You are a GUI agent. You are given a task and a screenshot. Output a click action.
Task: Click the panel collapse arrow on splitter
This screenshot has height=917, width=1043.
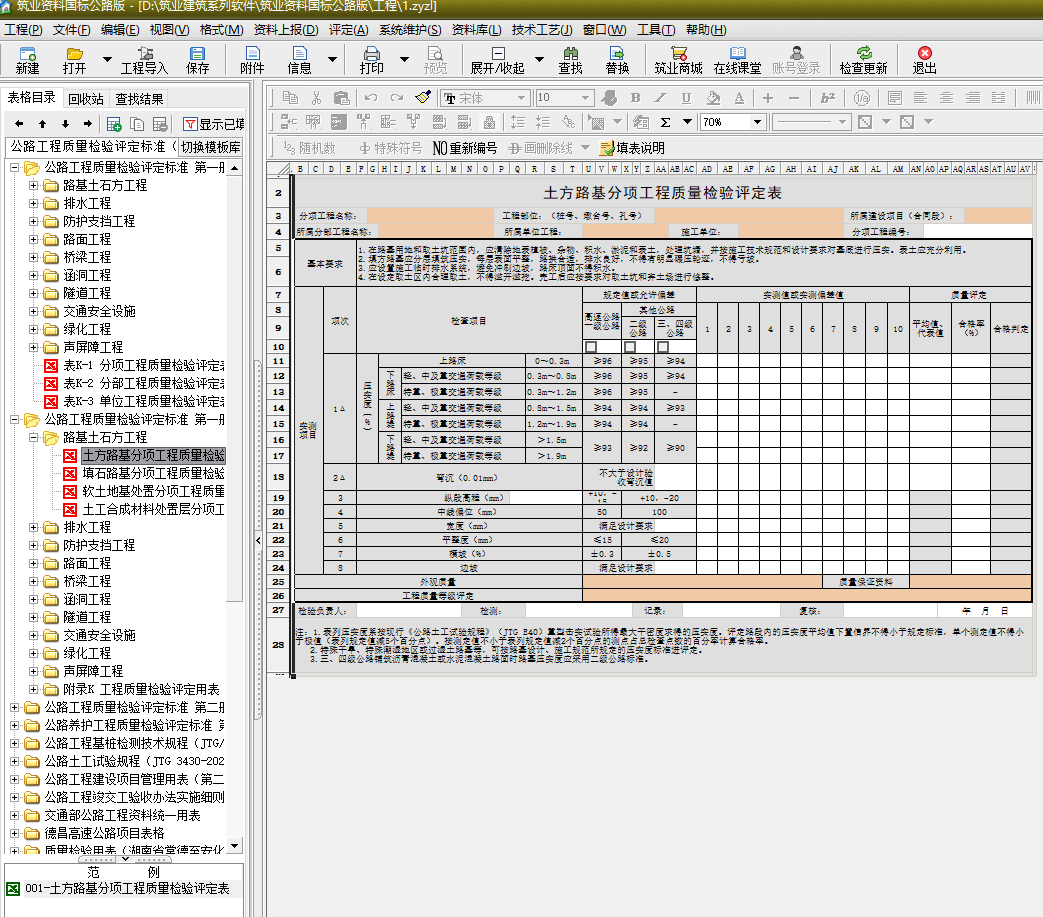(x=258, y=541)
